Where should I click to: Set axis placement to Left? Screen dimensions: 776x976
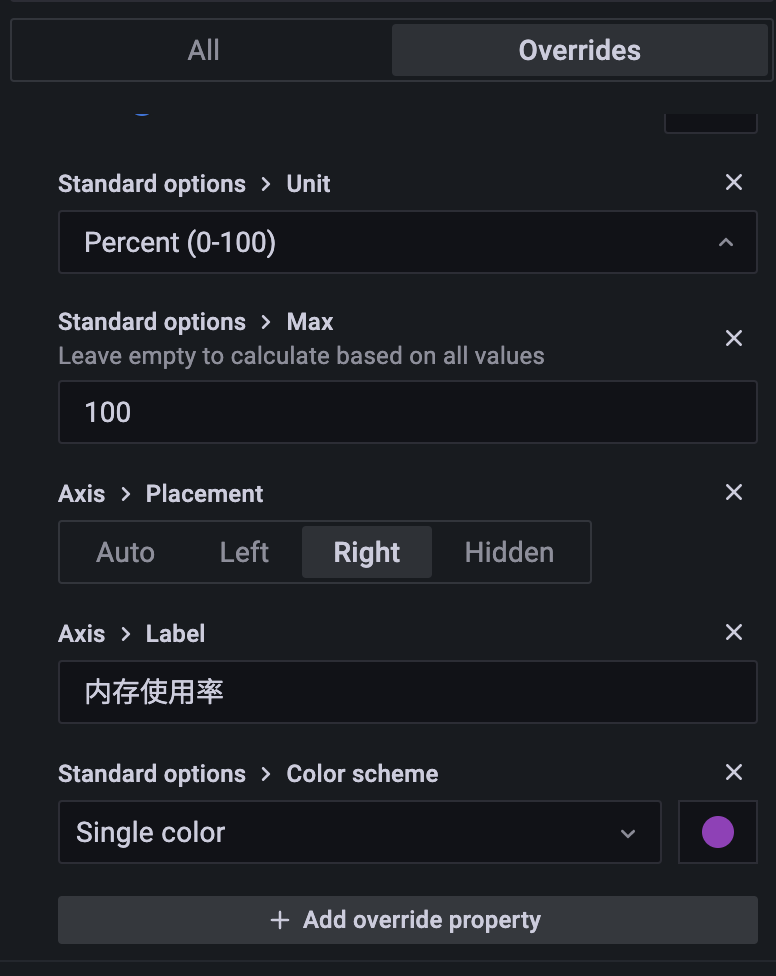point(244,552)
